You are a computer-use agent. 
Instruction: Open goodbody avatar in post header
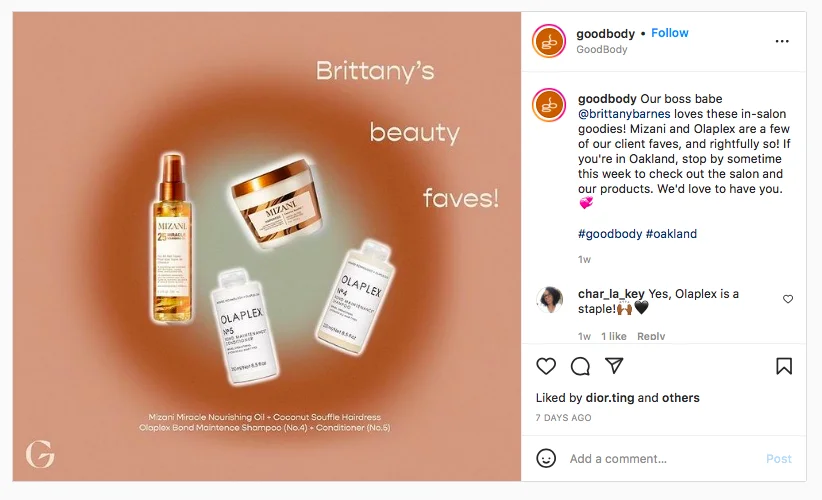click(549, 41)
